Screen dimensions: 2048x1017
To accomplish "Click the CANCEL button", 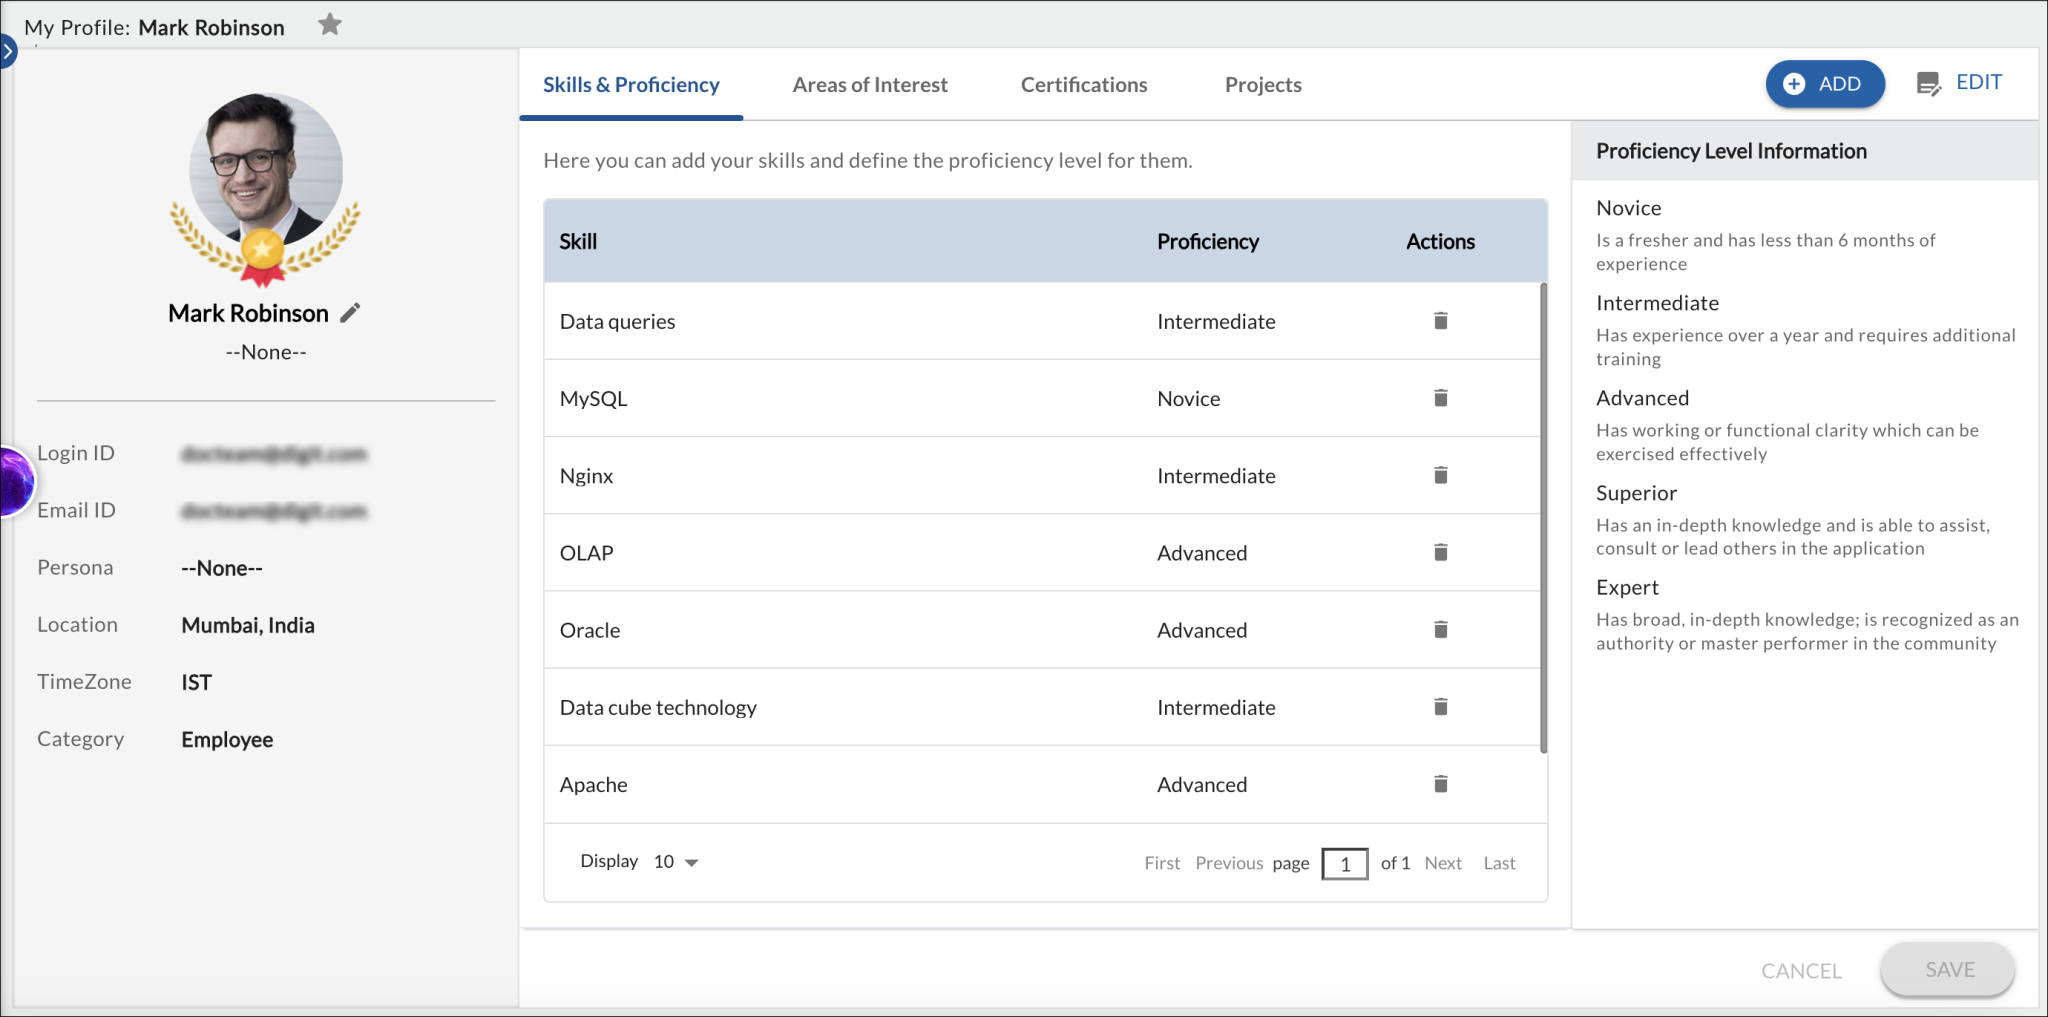I will point(1801,971).
